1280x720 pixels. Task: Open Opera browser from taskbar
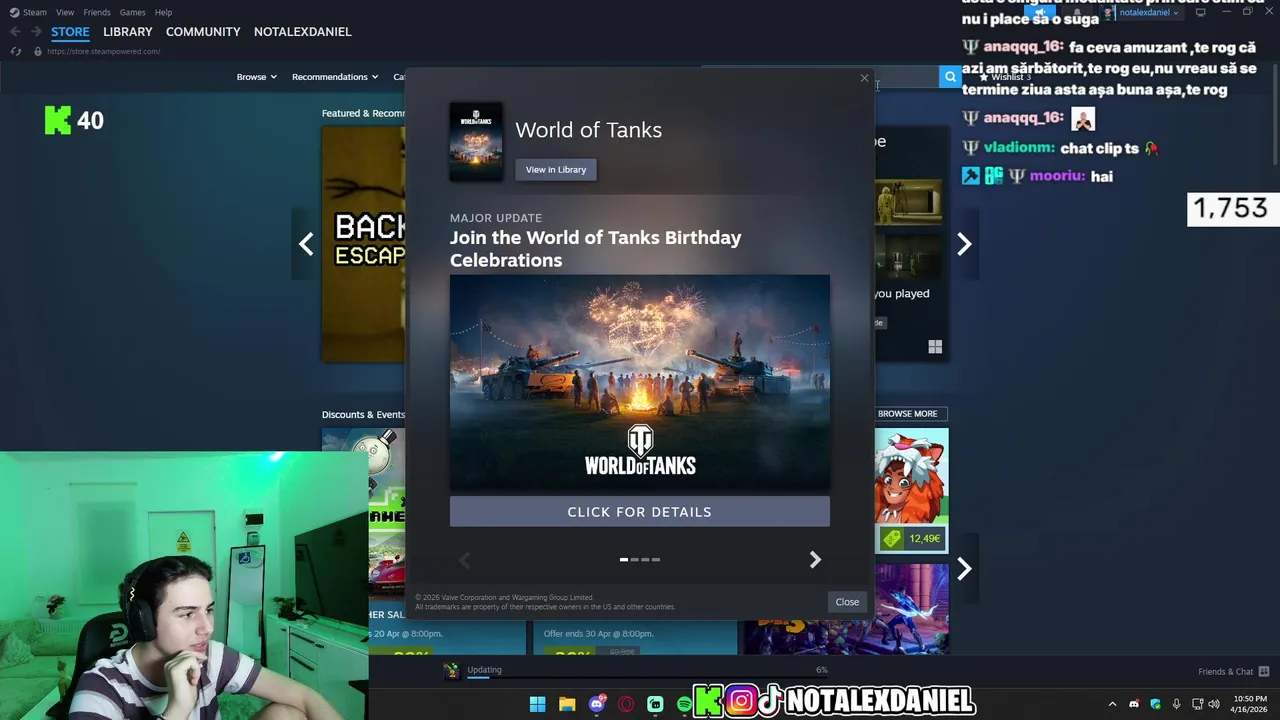click(626, 704)
